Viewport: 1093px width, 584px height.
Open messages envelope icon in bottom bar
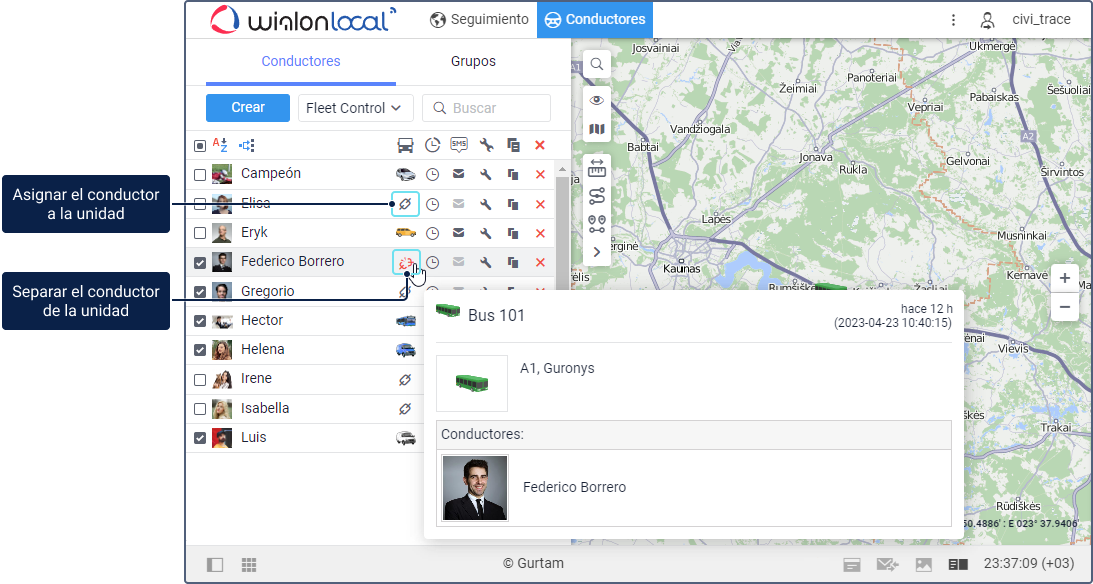[887, 564]
